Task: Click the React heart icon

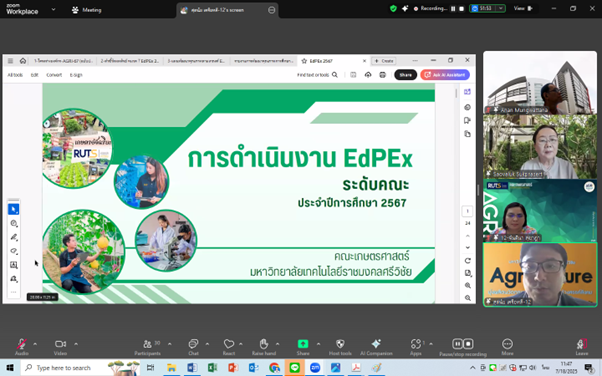Action: coord(229,343)
